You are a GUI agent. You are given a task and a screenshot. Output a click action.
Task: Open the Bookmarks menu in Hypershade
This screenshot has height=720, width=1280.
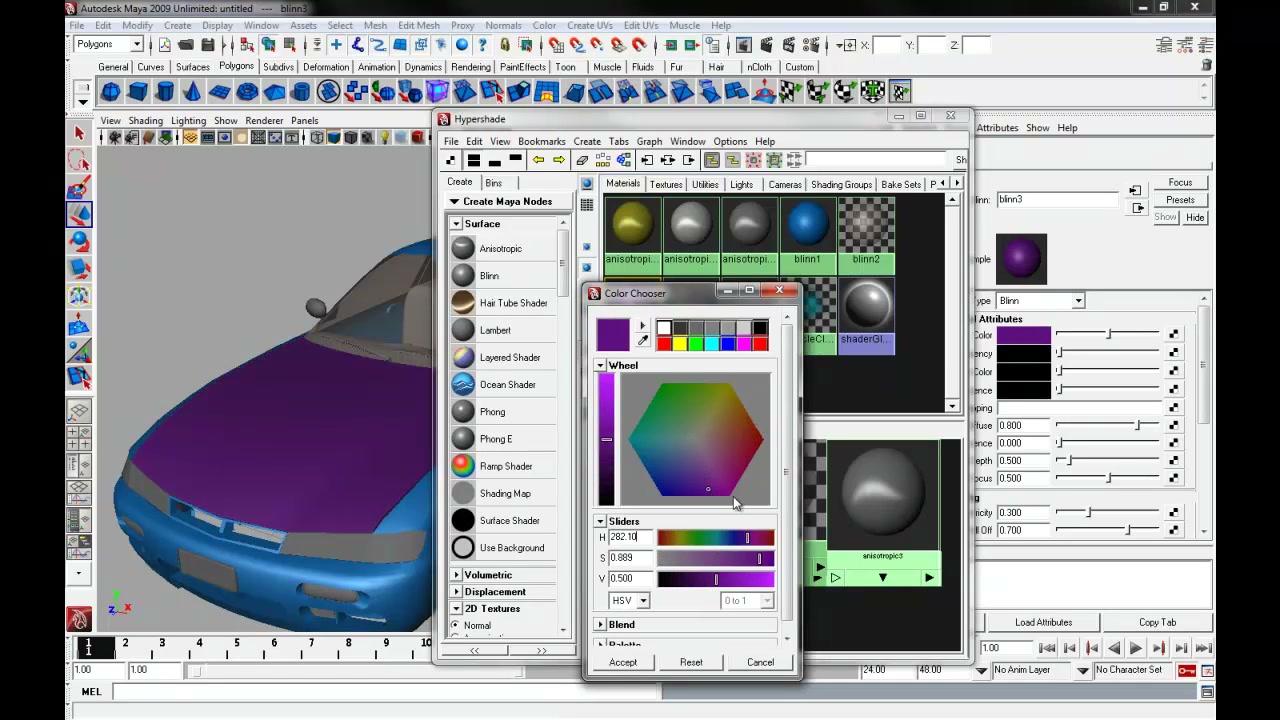coord(541,142)
